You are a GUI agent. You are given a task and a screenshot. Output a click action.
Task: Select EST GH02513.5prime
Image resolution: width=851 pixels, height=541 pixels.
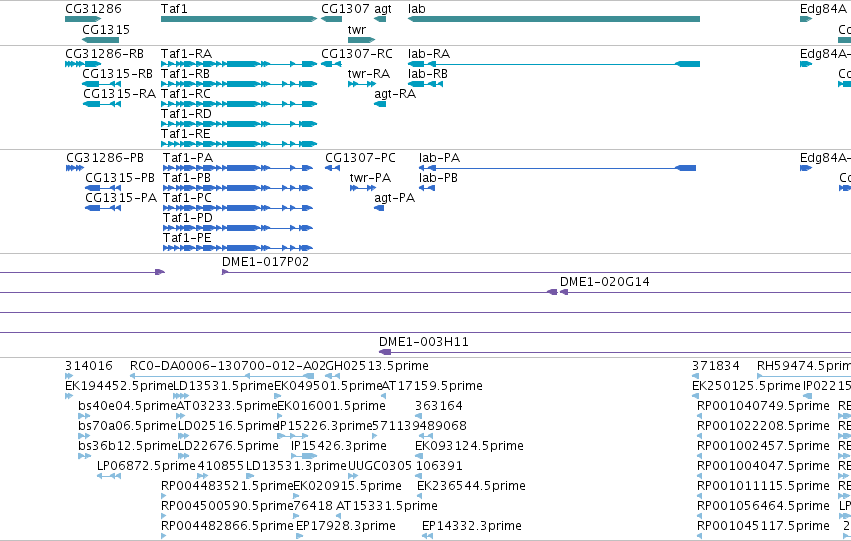[x=333, y=376]
